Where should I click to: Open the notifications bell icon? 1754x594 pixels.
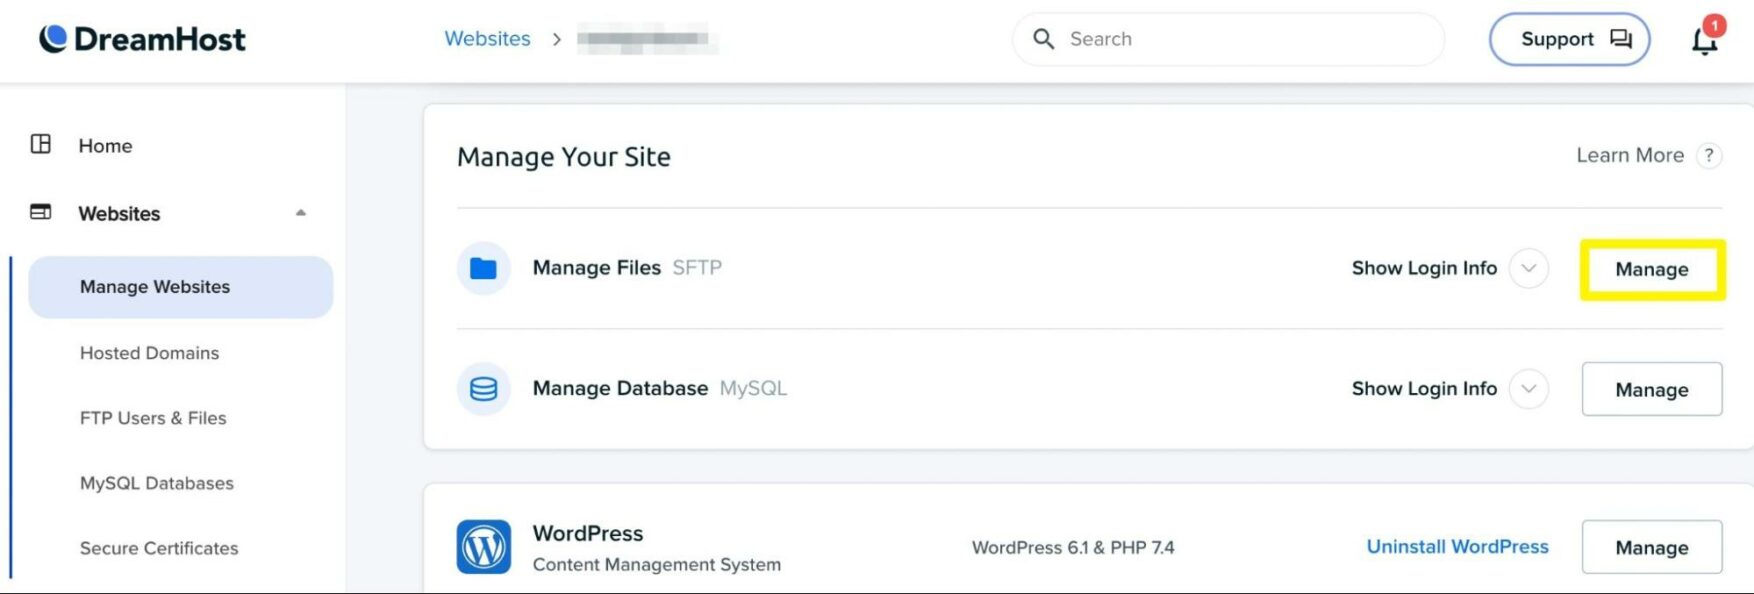1704,40
